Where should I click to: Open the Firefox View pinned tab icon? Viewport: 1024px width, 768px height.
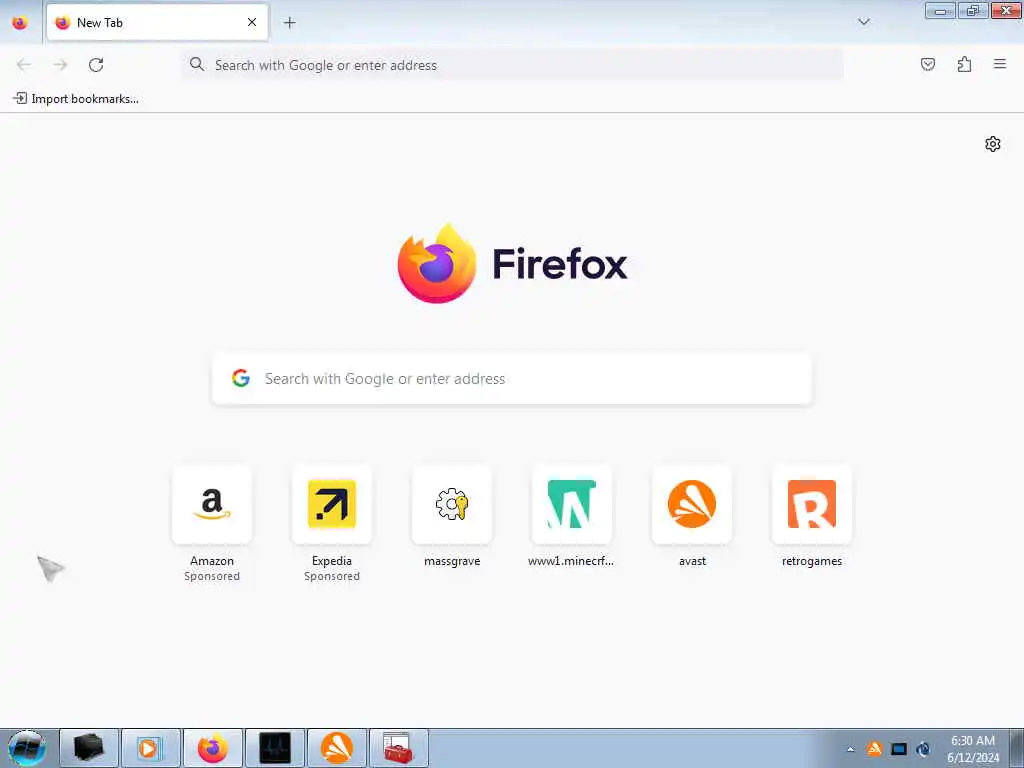[x=20, y=23]
